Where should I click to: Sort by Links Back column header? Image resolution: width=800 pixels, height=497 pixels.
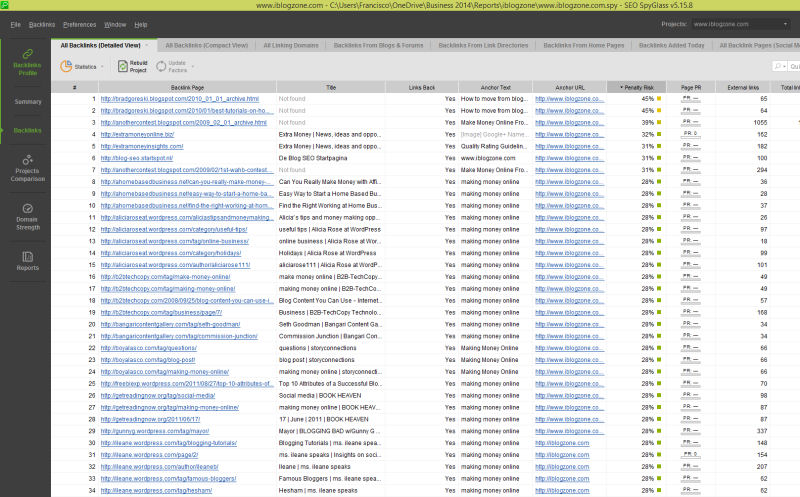tap(422, 87)
